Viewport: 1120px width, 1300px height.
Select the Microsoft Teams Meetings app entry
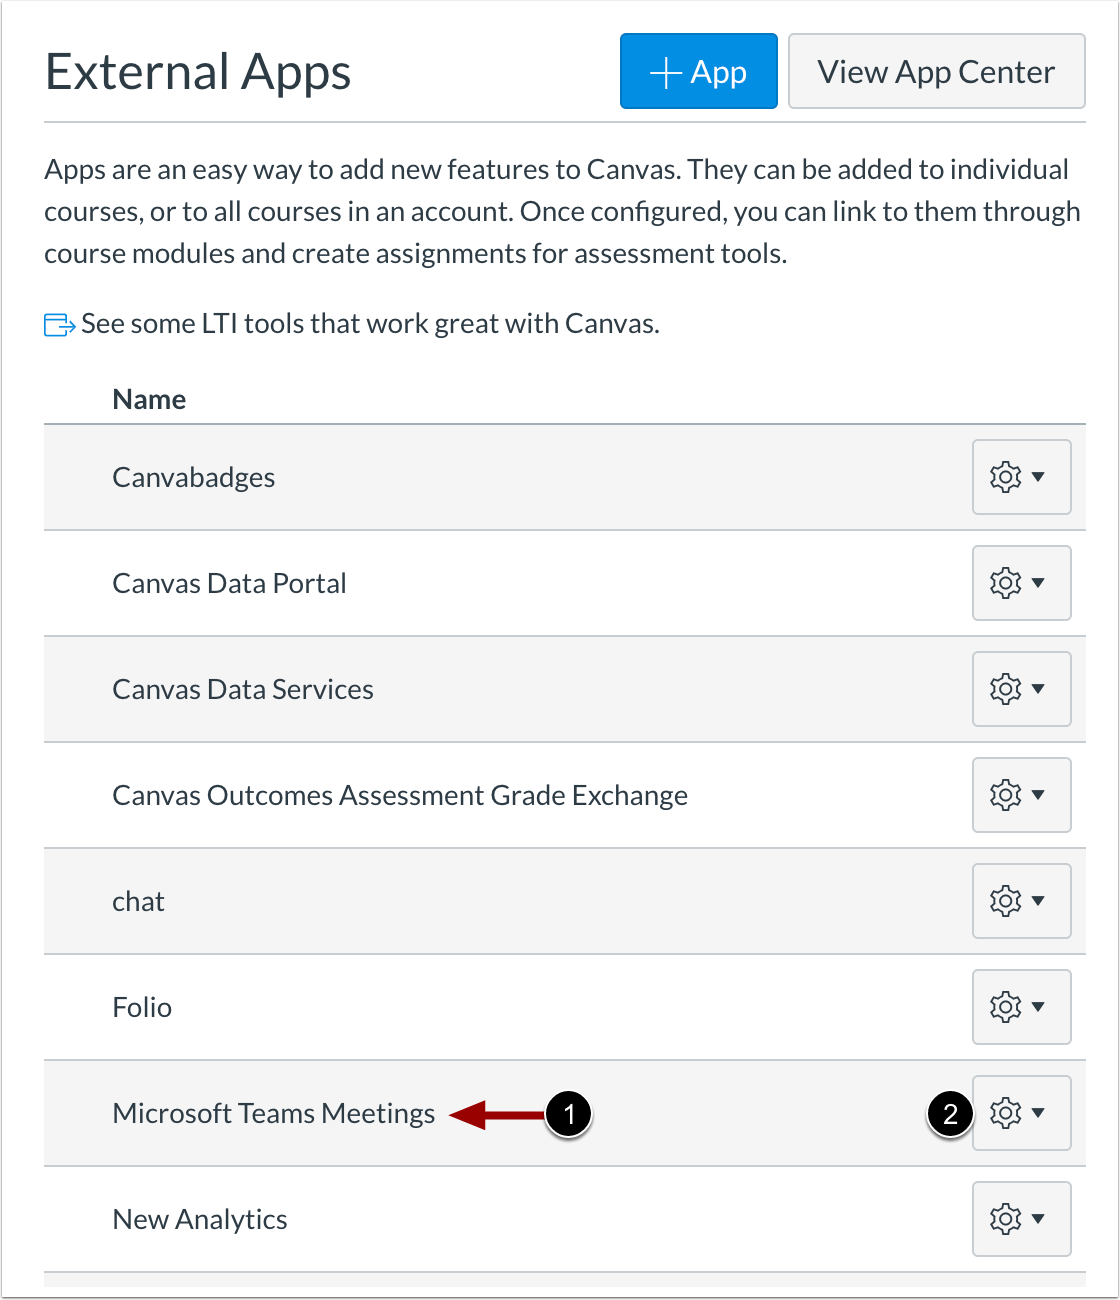pos(273,1113)
